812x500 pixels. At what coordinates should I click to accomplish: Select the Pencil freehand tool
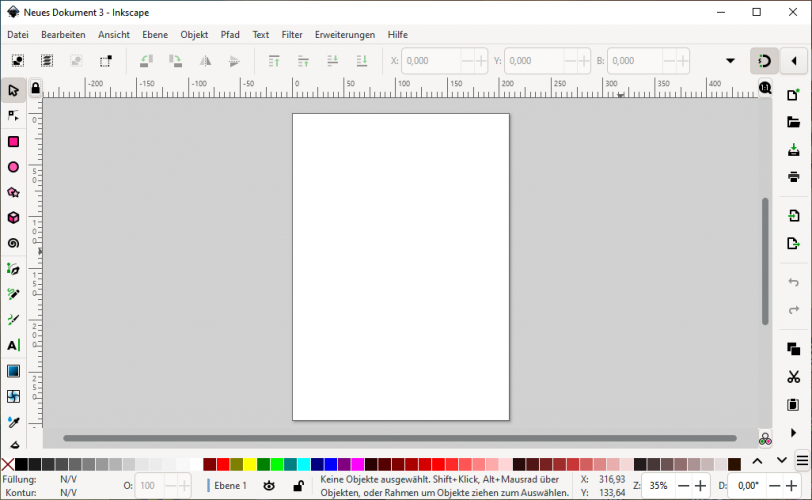point(13,295)
